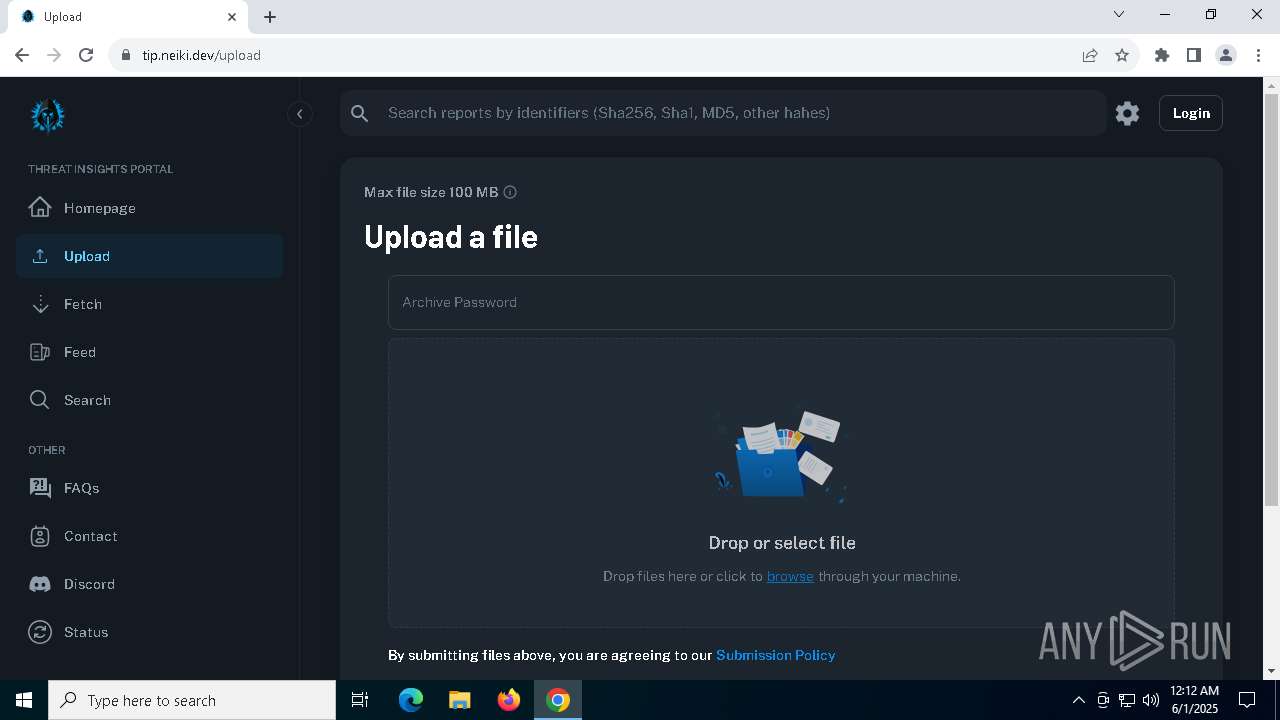This screenshot has width=1280, height=720.
Task: Select Upload in sidebar
Action: 149,256
